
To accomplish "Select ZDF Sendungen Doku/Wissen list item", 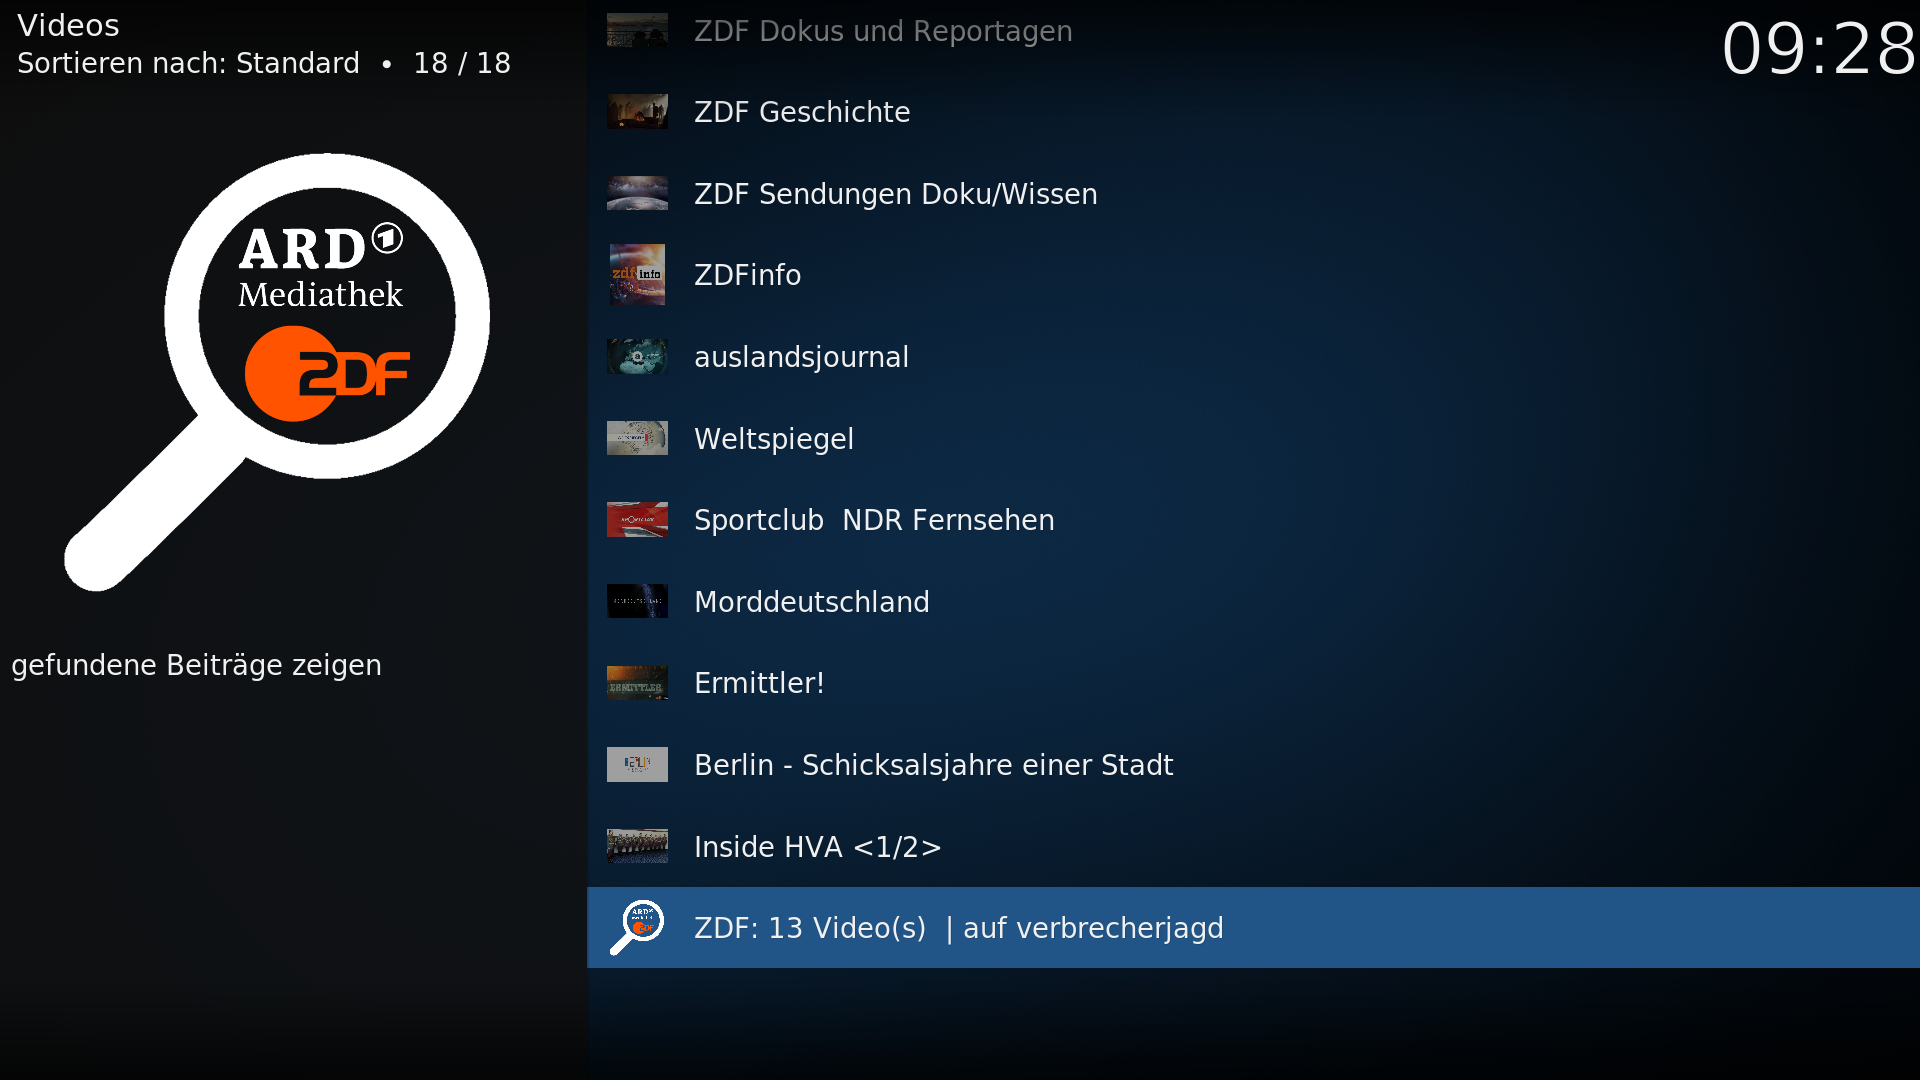I will pos(1253,193).
